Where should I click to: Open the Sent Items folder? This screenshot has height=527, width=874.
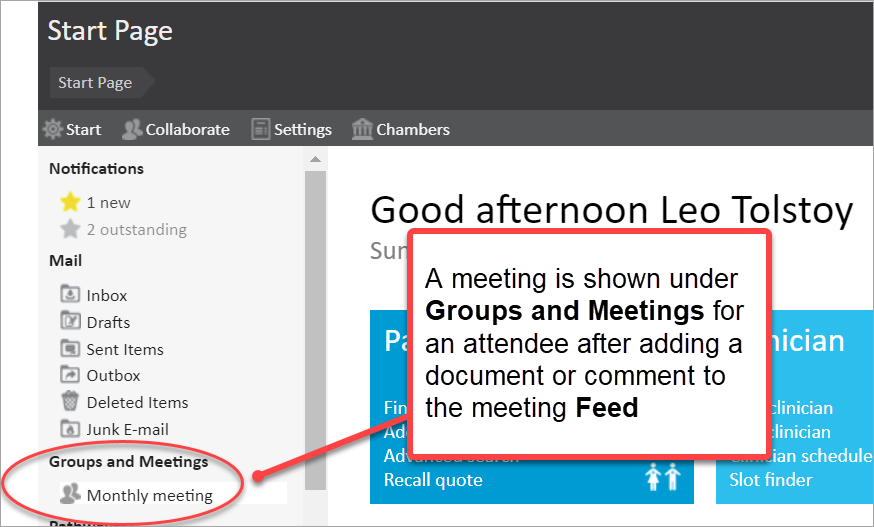124,349
